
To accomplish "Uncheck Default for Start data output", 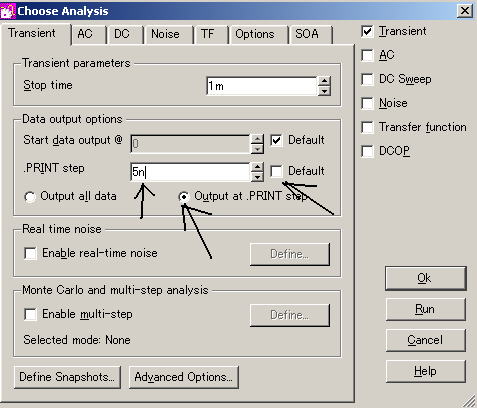I will coord(276,140).
